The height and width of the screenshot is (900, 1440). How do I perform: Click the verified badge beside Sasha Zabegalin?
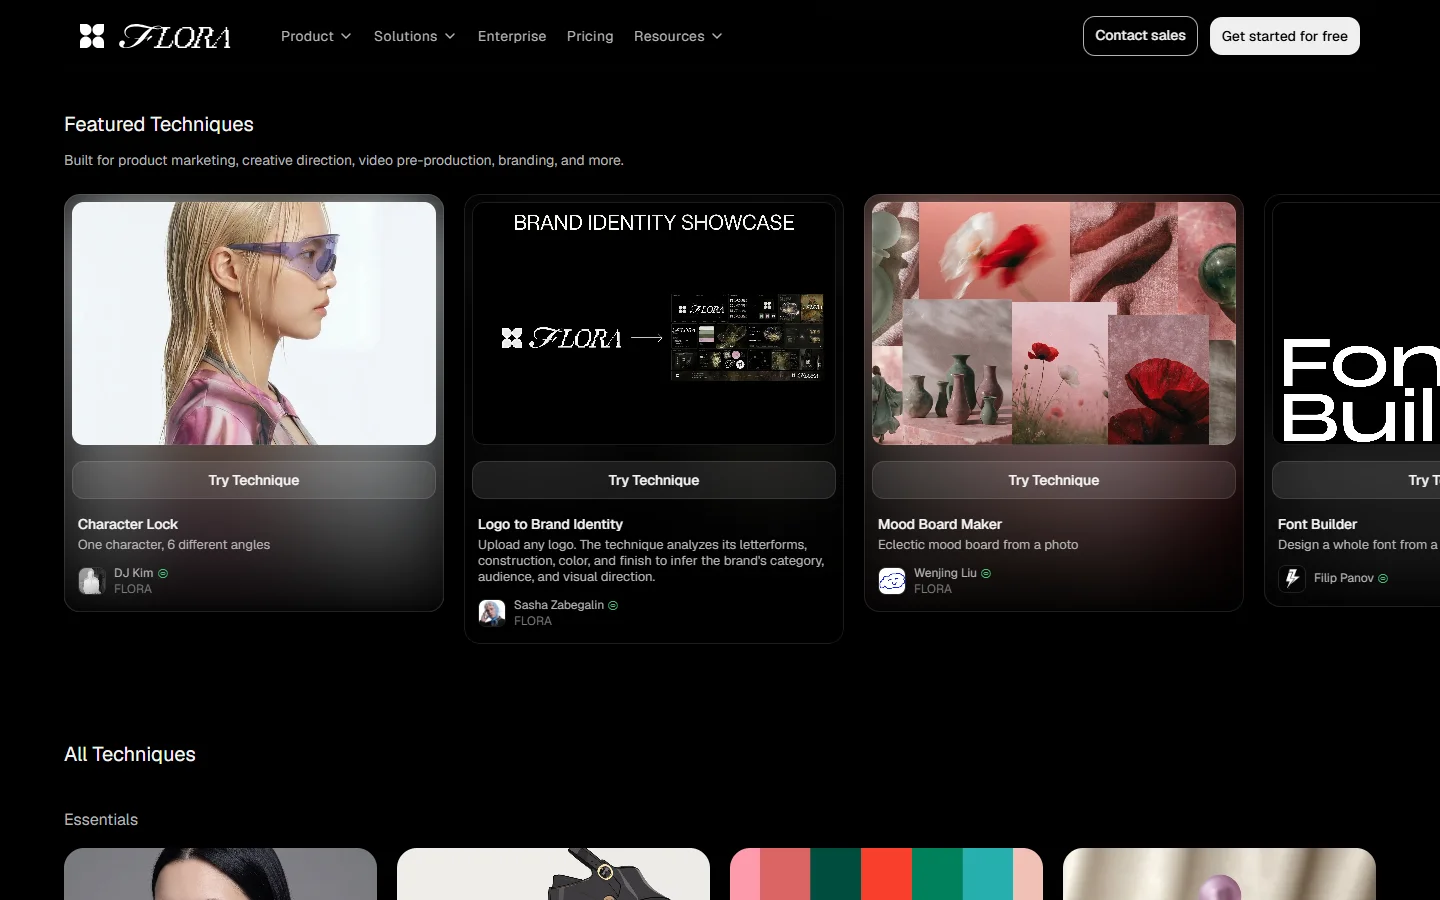pyautogui.click(x=613, y=606)
